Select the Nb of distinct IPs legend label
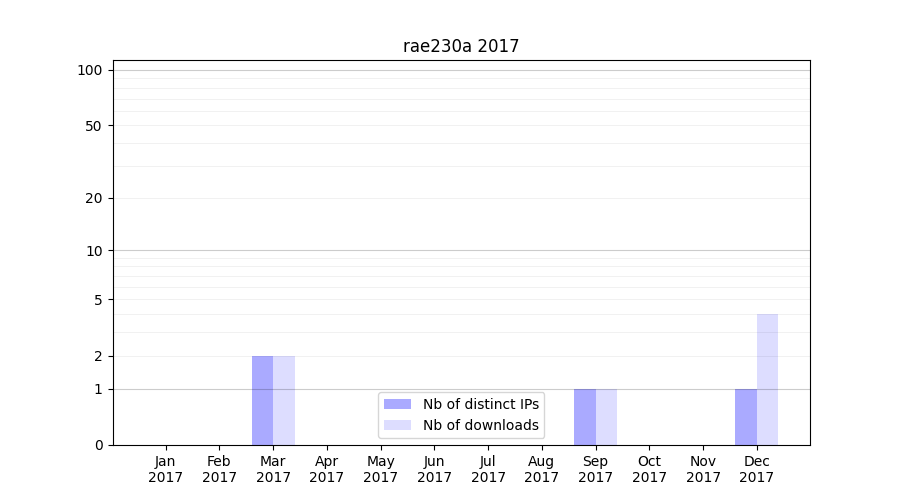The width and height of the screenshot is (900, 500). pyautogui.click(x=480, y=404)
